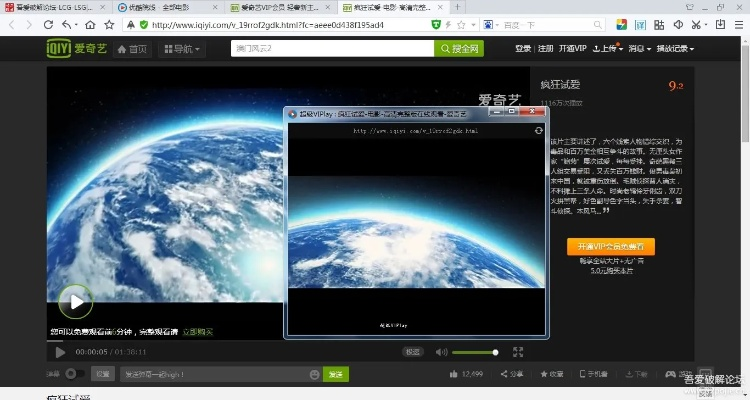Image resolution: width=750 pixels, height=400 pixels.
Task: Click the danmaku comment input field
Action: point(212,374)
